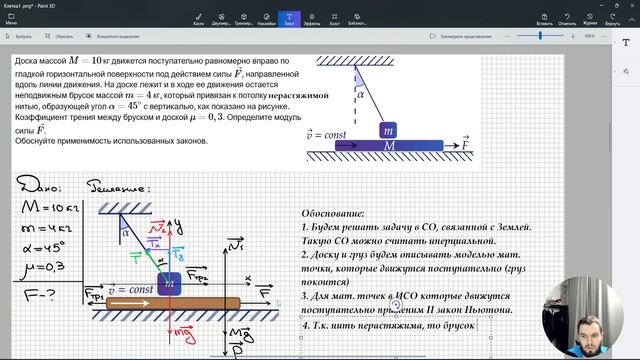Click the Вставить paste button
Image resolution: width=640 pixels, height=360 pixels.
click(x=544, y=19)
